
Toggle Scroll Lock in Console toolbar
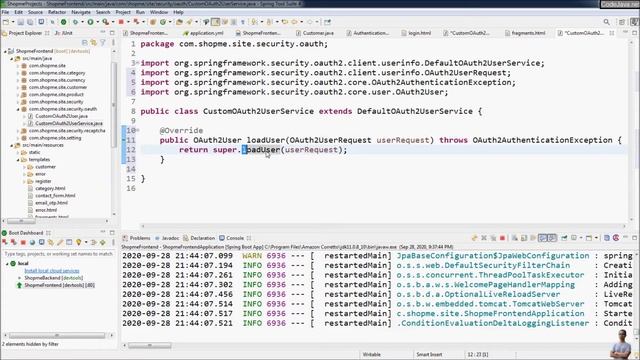(524, 238)
